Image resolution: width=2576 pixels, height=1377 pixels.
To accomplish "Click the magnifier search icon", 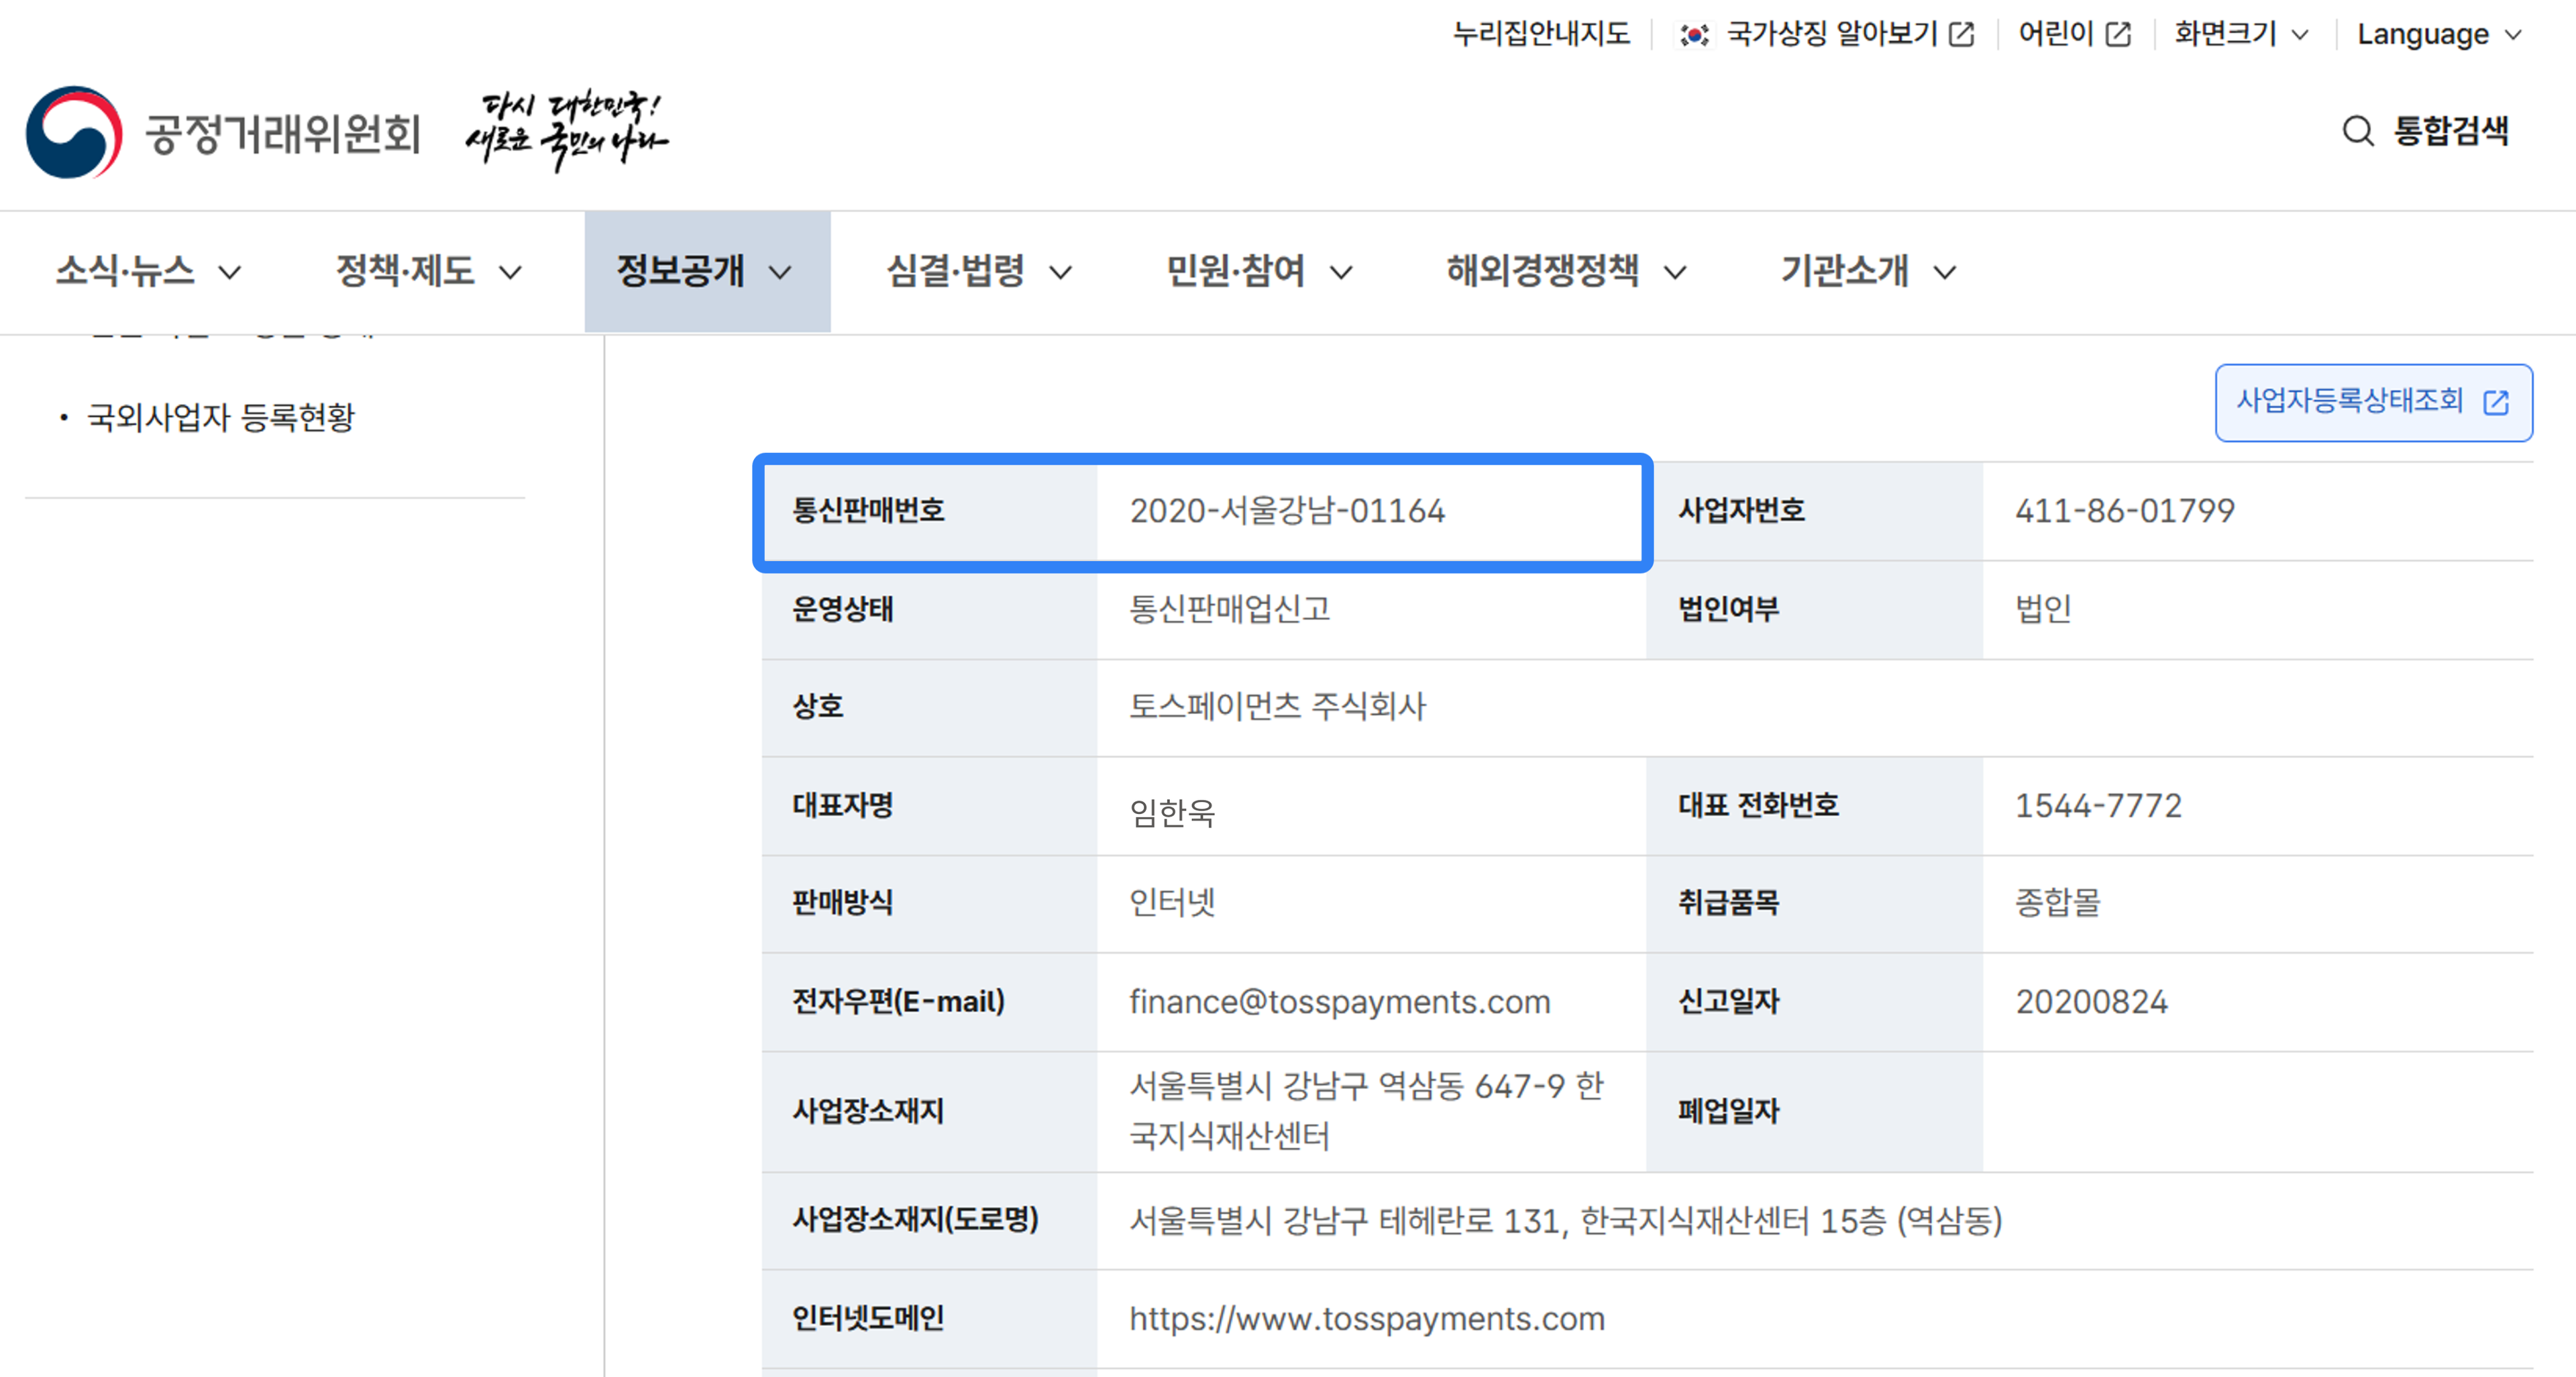I will click(x=2357, y=131).
